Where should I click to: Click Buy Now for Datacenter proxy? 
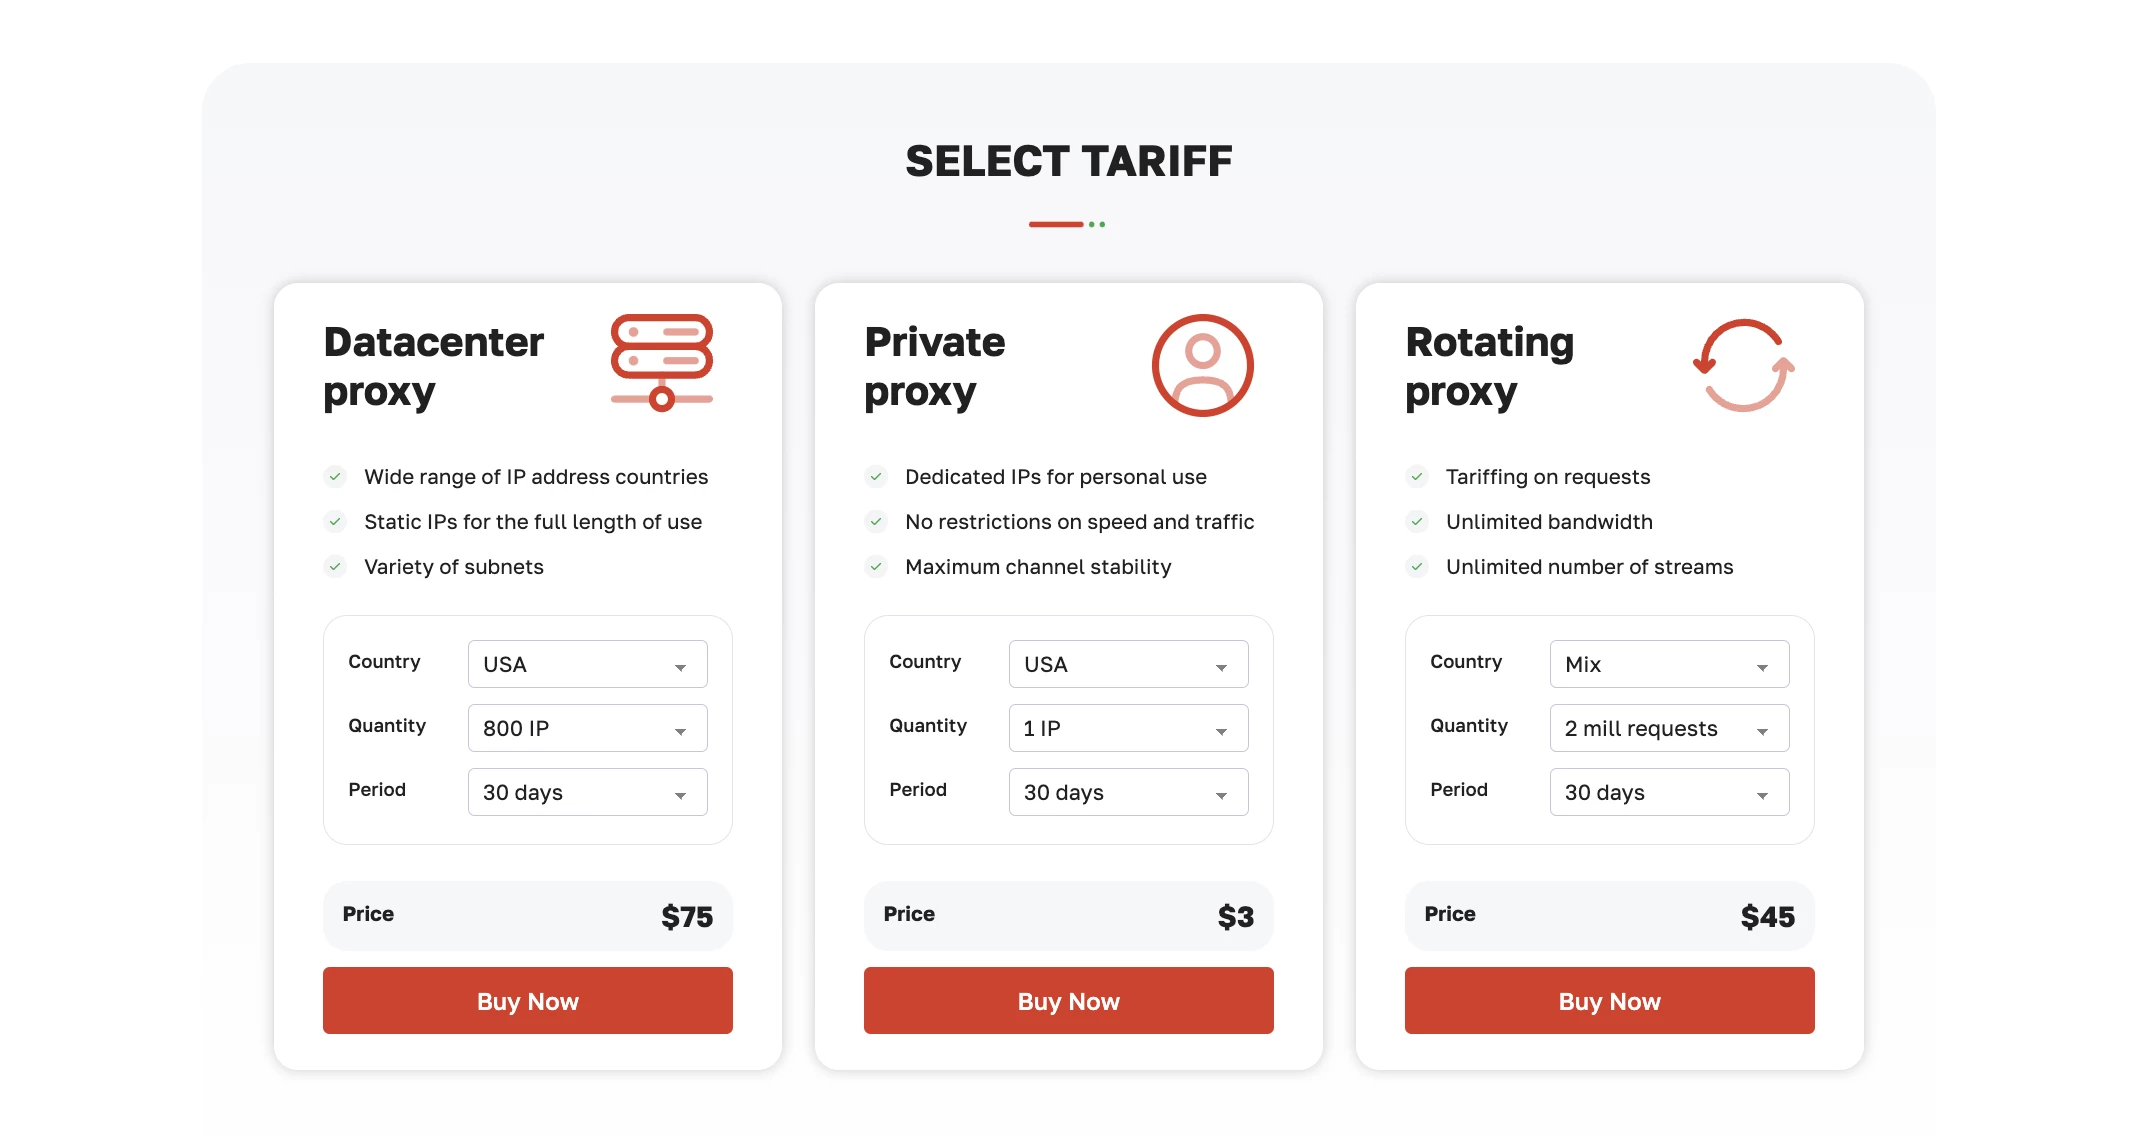coord(527,1001)
